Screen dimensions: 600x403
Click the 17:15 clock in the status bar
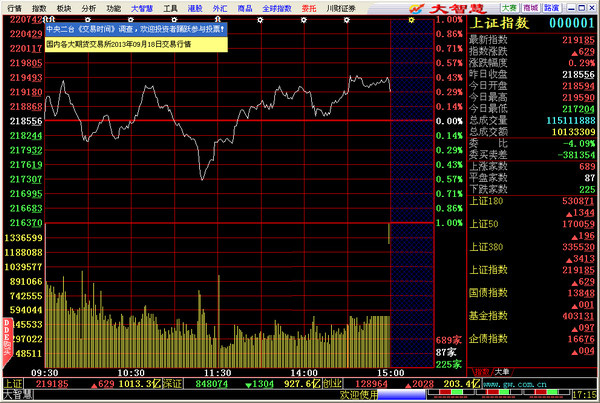point(584,395)
